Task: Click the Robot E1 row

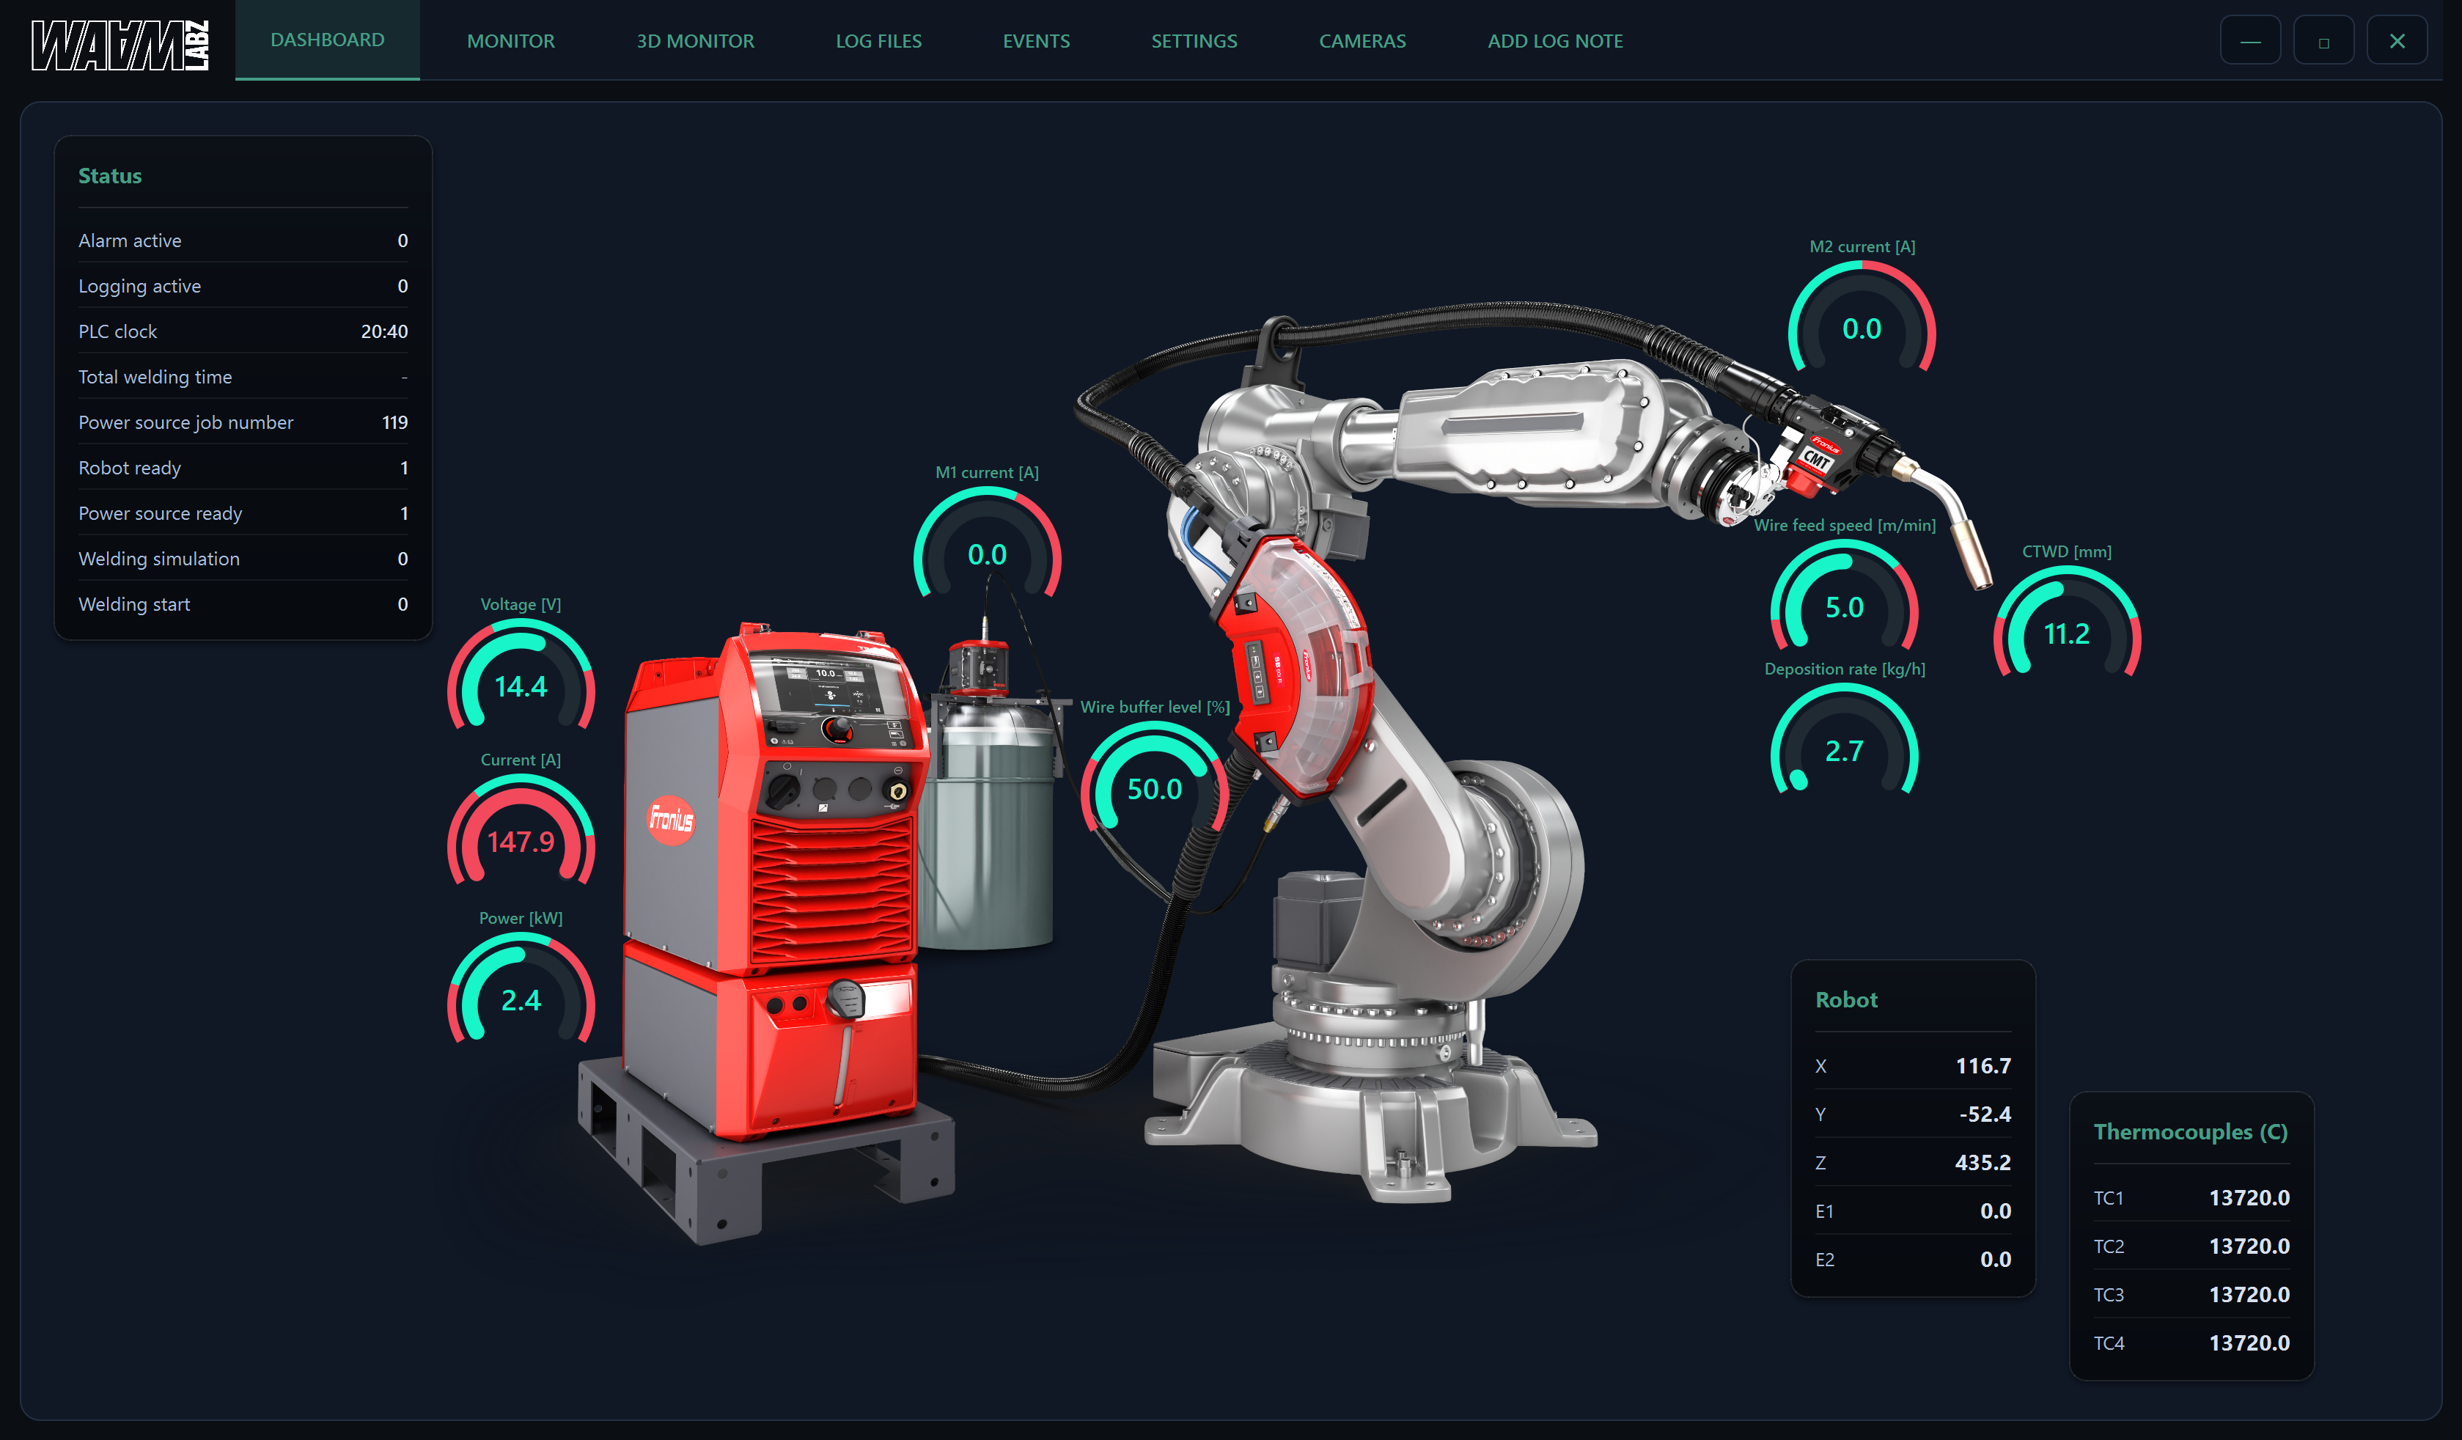Action: click(1913, 1211)
